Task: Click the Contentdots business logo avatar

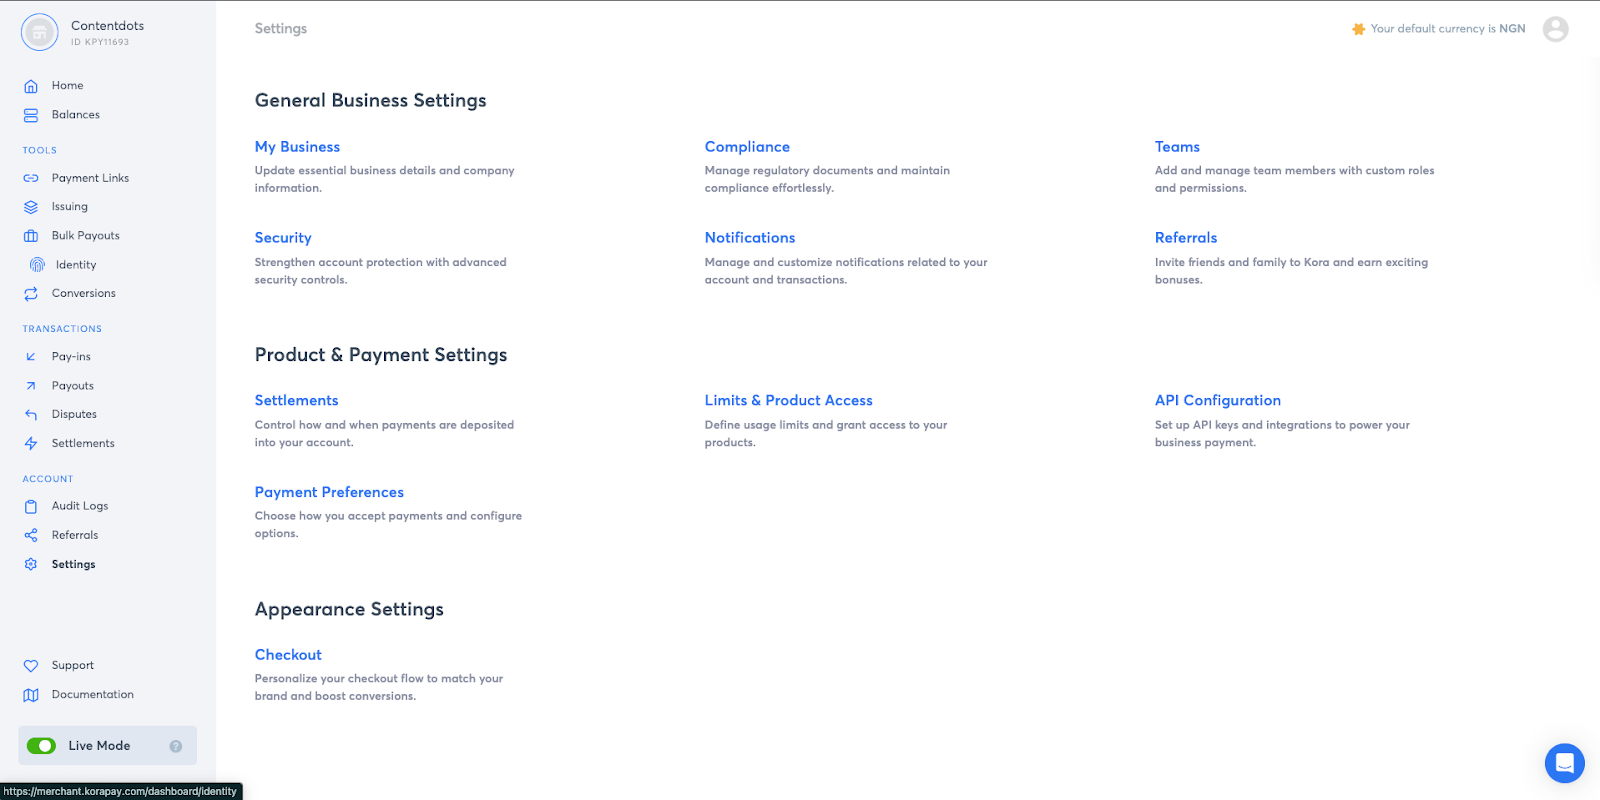Action: [x=40, y=33]
